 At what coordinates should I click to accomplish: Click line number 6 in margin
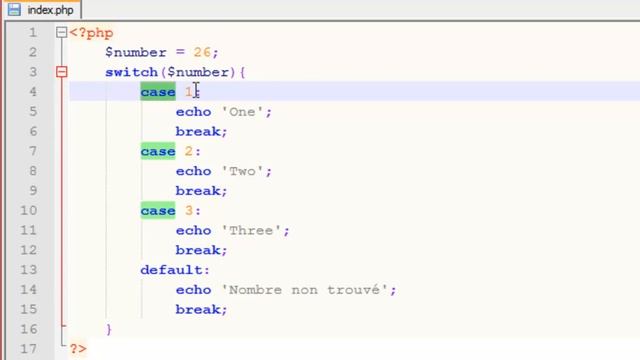(33, 131)
